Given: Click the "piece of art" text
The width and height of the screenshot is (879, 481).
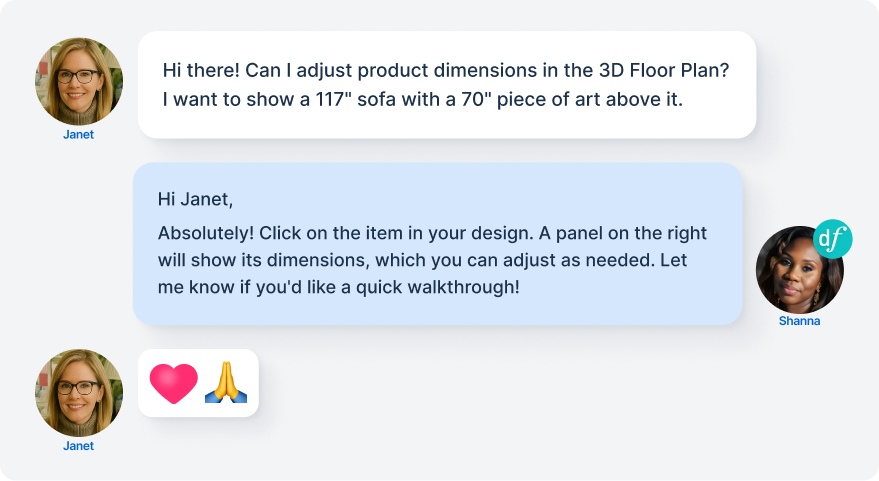Looking at the screenshot, I should [551, 100].
